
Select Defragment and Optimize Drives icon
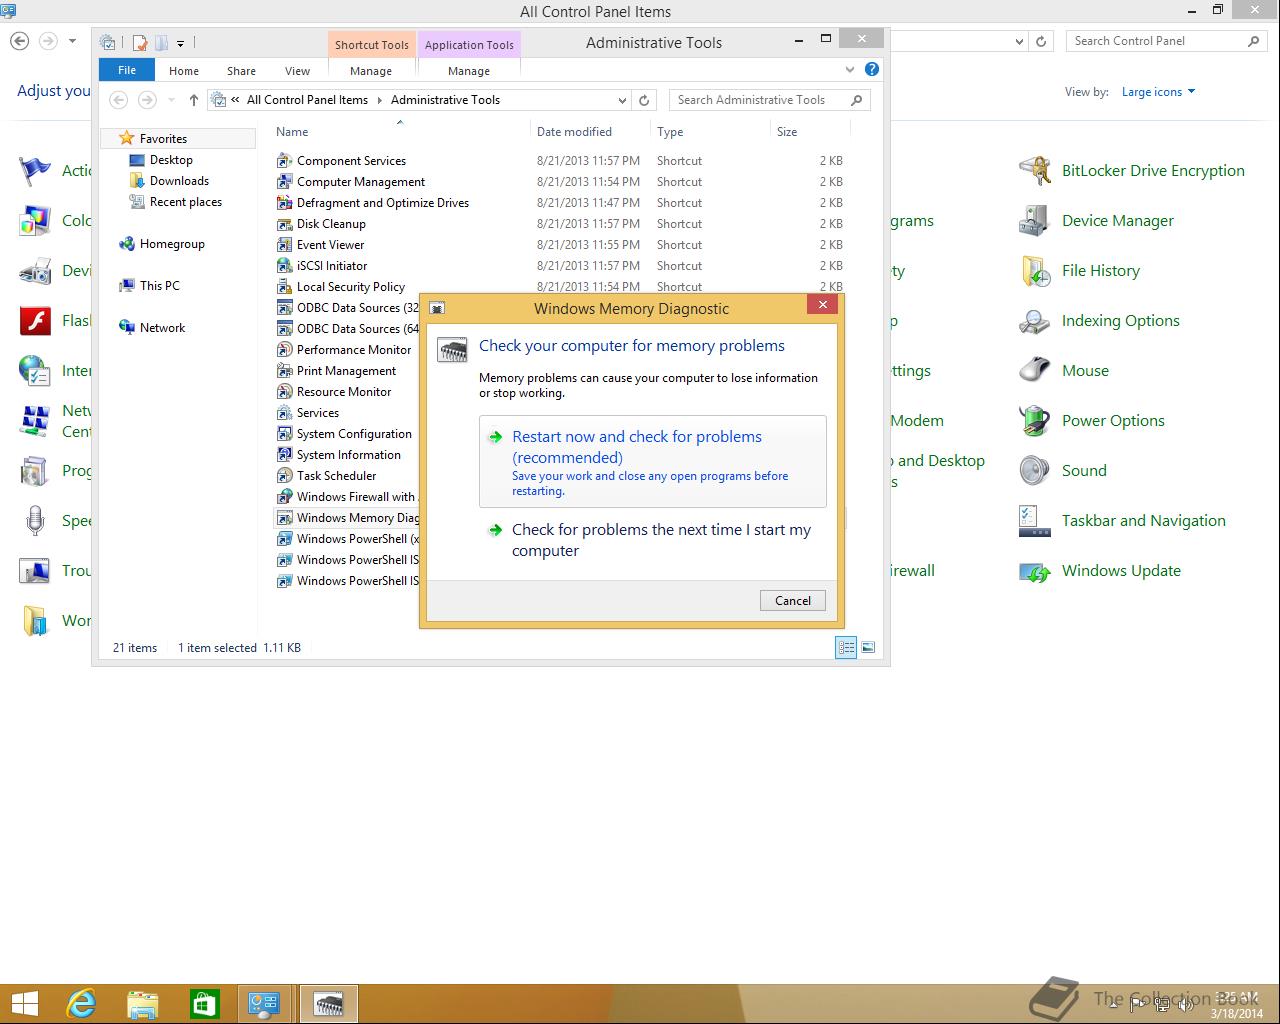pos(285,202)
